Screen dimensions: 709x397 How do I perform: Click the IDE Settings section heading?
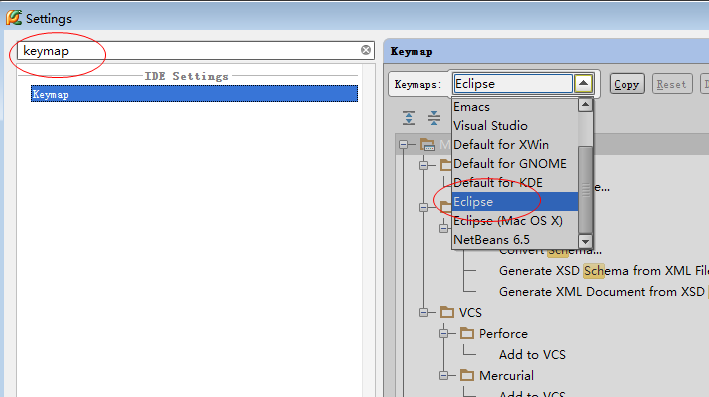186,76
